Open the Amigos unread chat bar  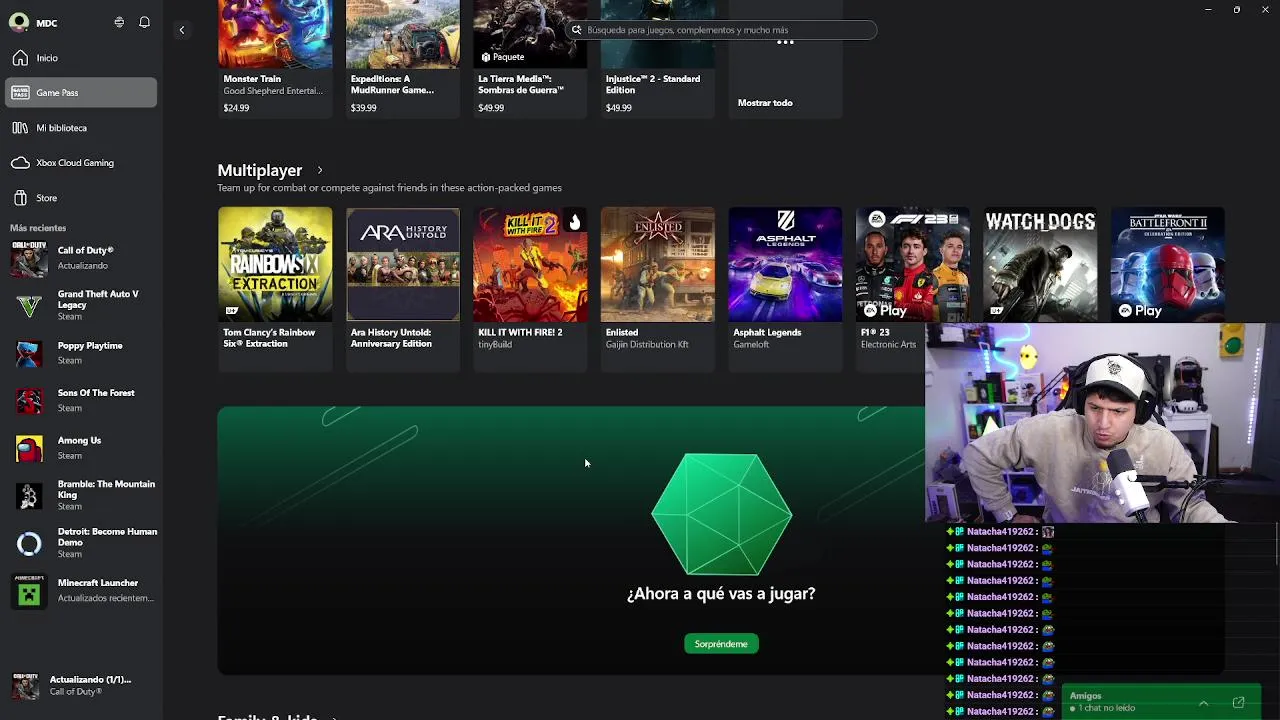point(1161,702)
